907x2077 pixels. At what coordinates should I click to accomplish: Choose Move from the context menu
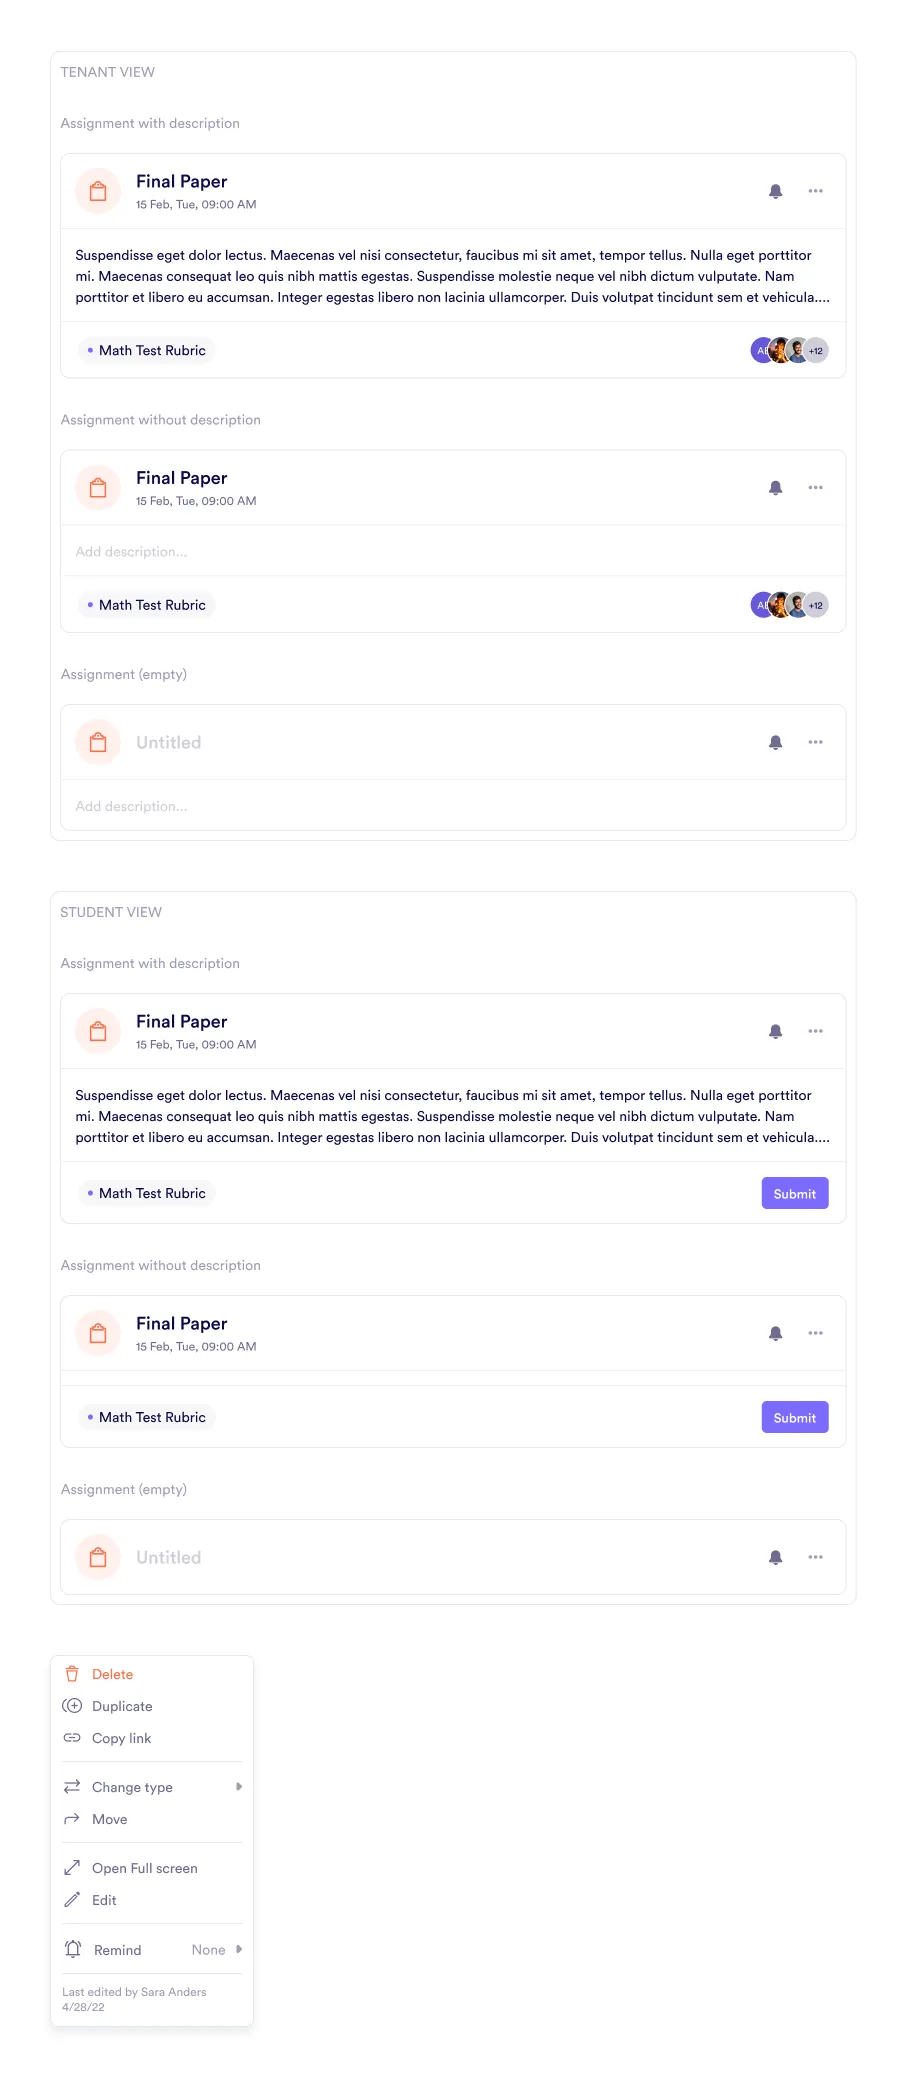click(110, 1819)
